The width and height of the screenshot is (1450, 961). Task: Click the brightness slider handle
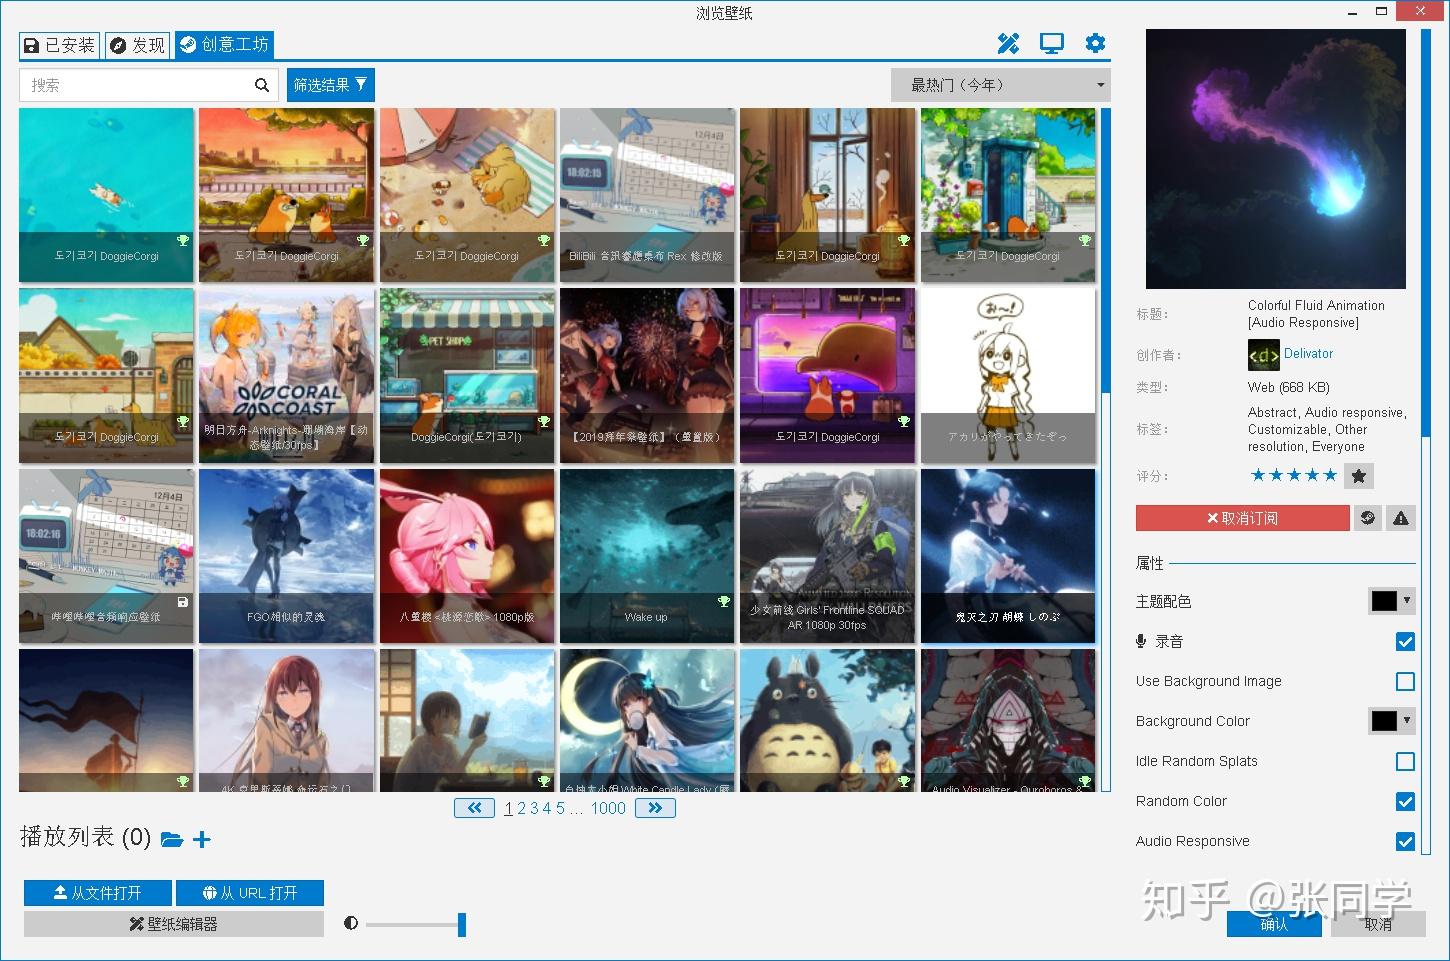tap(462, 924)
